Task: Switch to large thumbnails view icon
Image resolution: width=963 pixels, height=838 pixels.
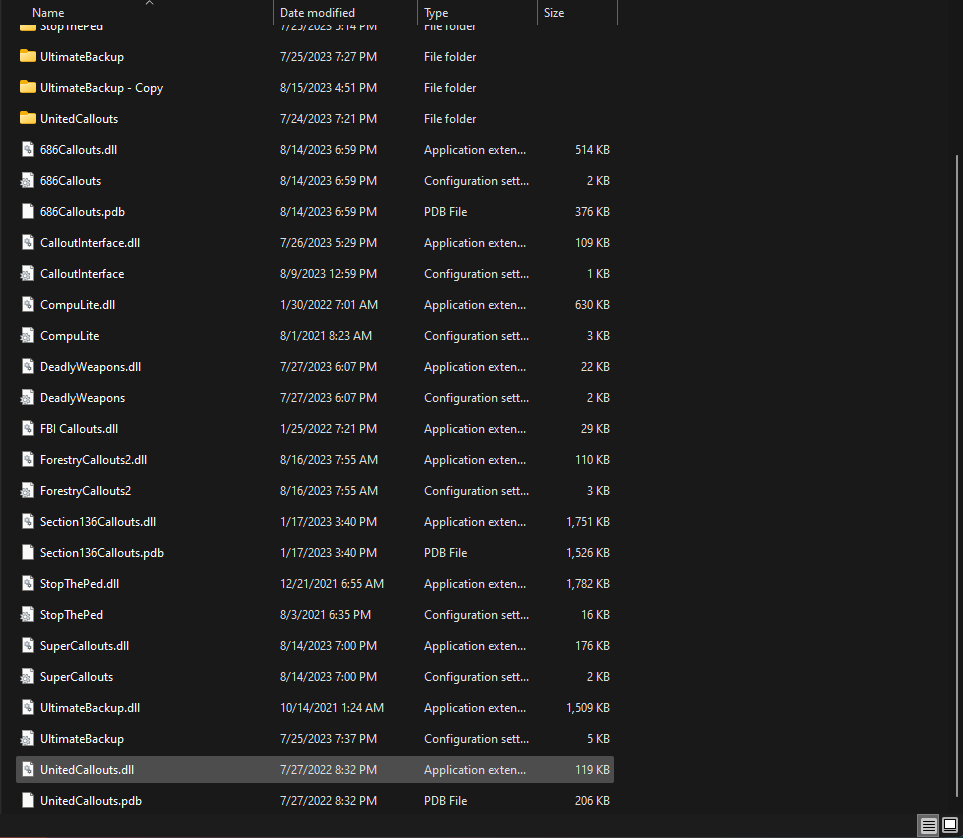Action: (949, 825)
